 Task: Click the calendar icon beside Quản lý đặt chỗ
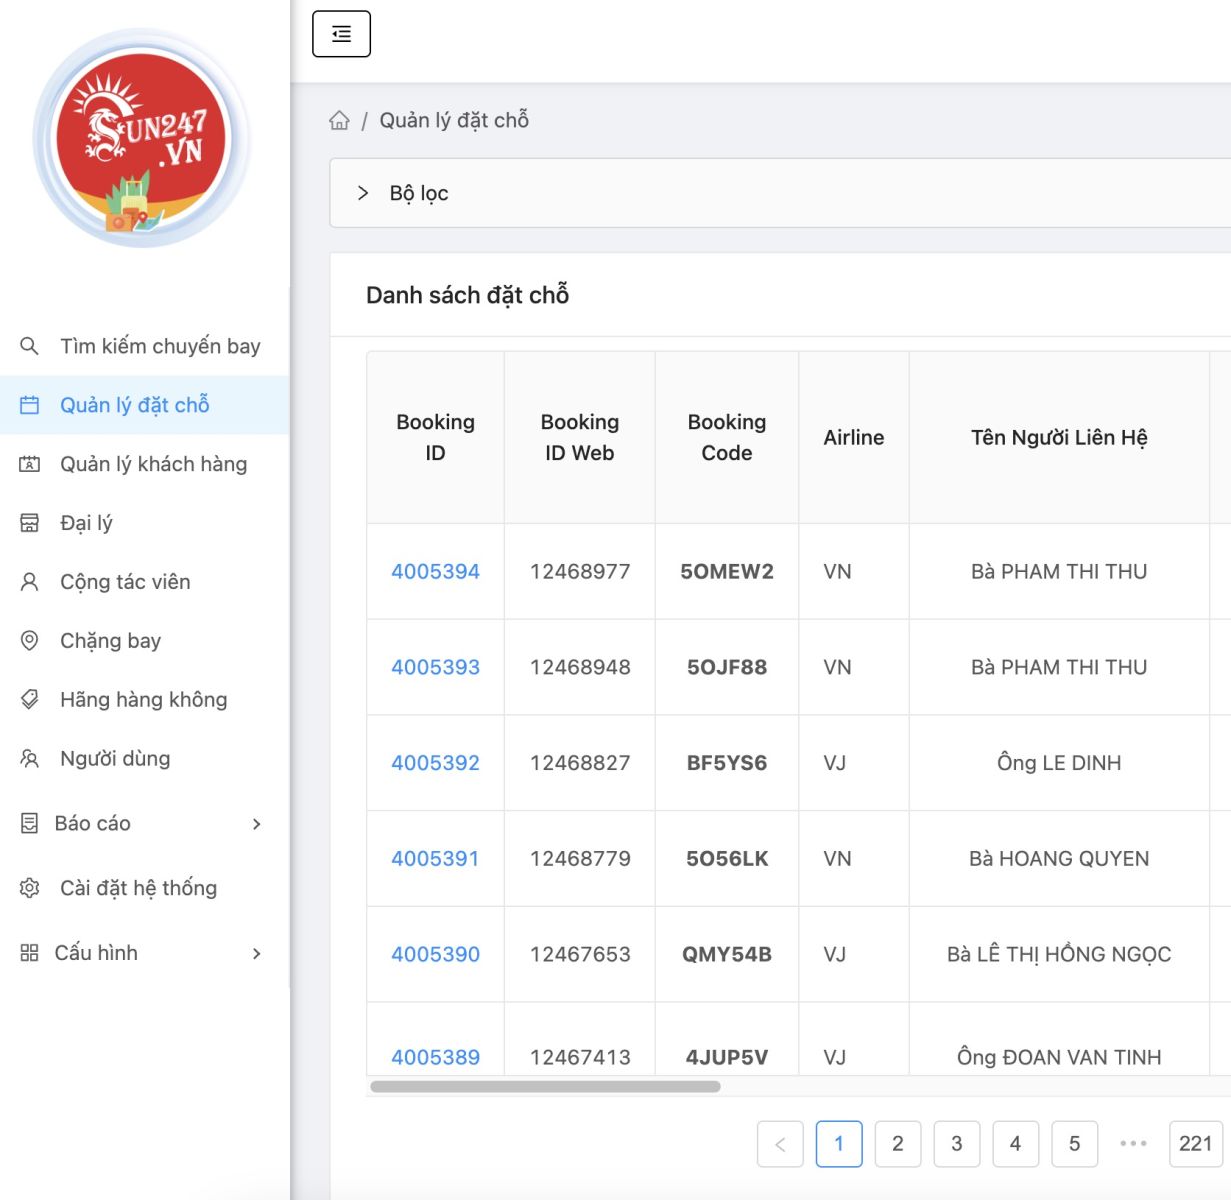pos(30,405)
